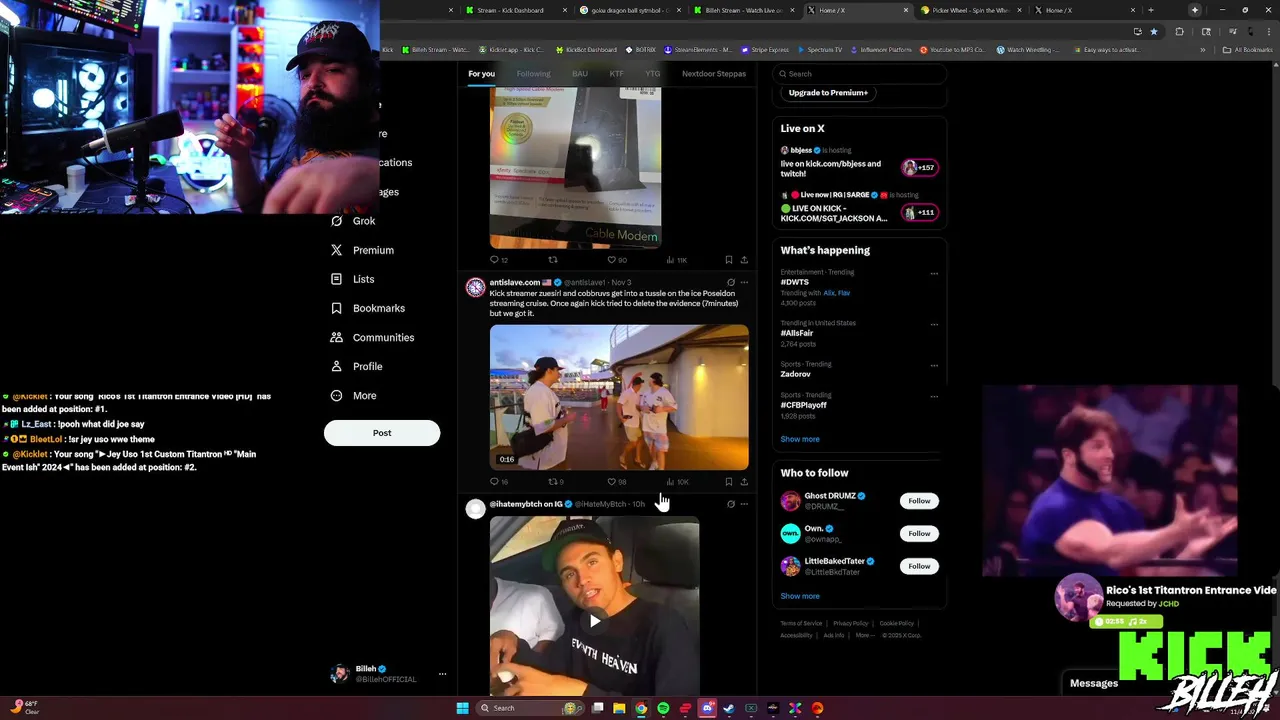Share the Cable Modem post
The width and height of the screenshot is (1280, 720).
coord(744,260)
